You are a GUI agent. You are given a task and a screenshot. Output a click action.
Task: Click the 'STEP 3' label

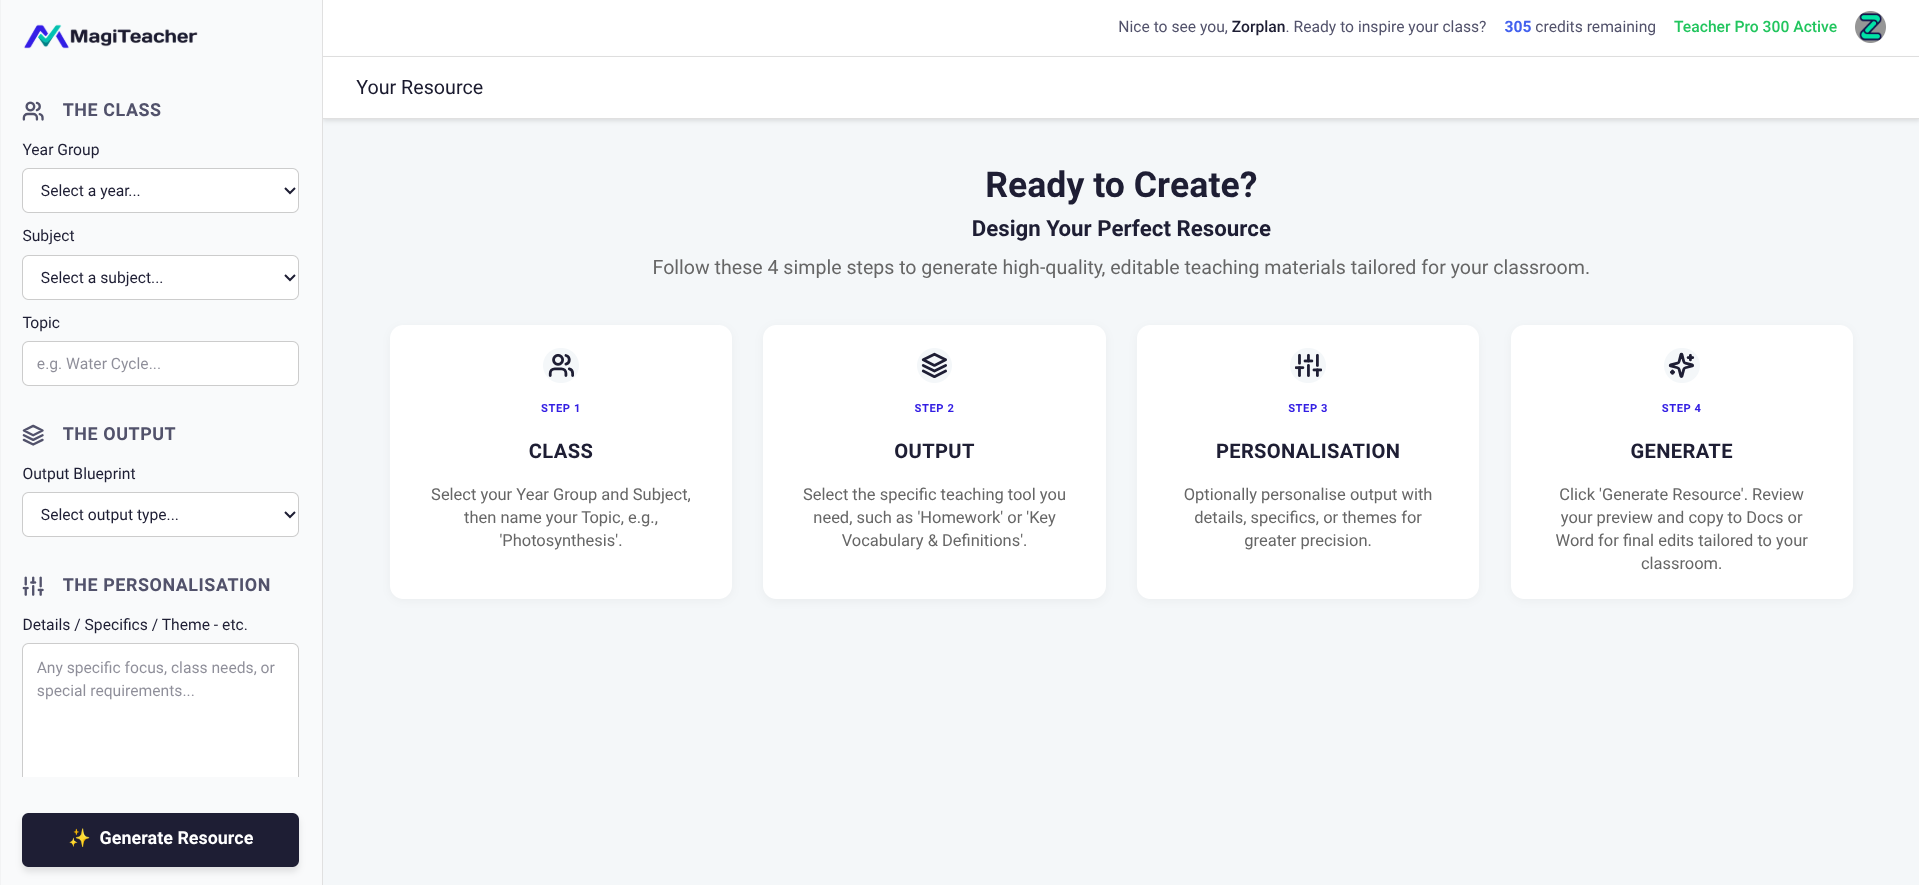pyautogui.click(x=1308, y=408)
